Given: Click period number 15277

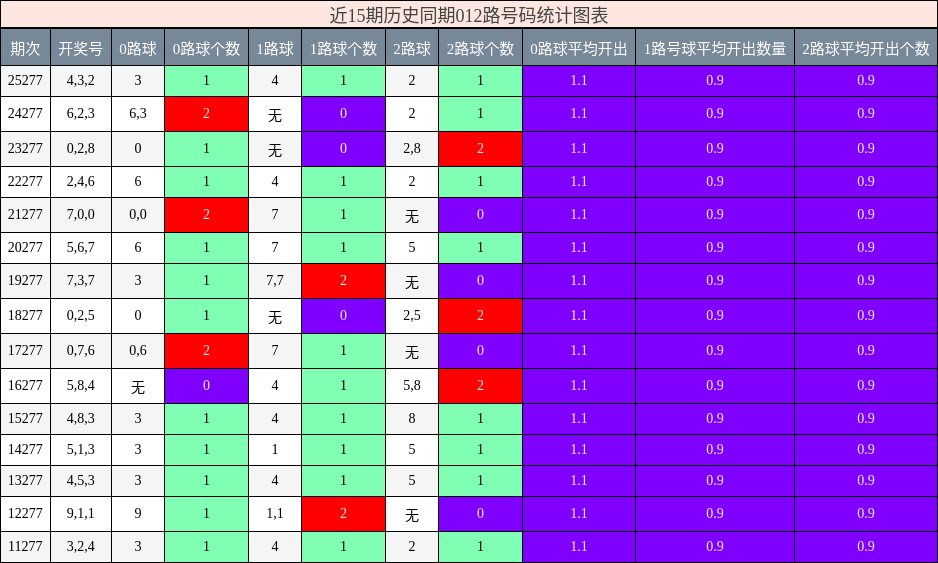Looking at the screenshot, I should coord(25,419).
